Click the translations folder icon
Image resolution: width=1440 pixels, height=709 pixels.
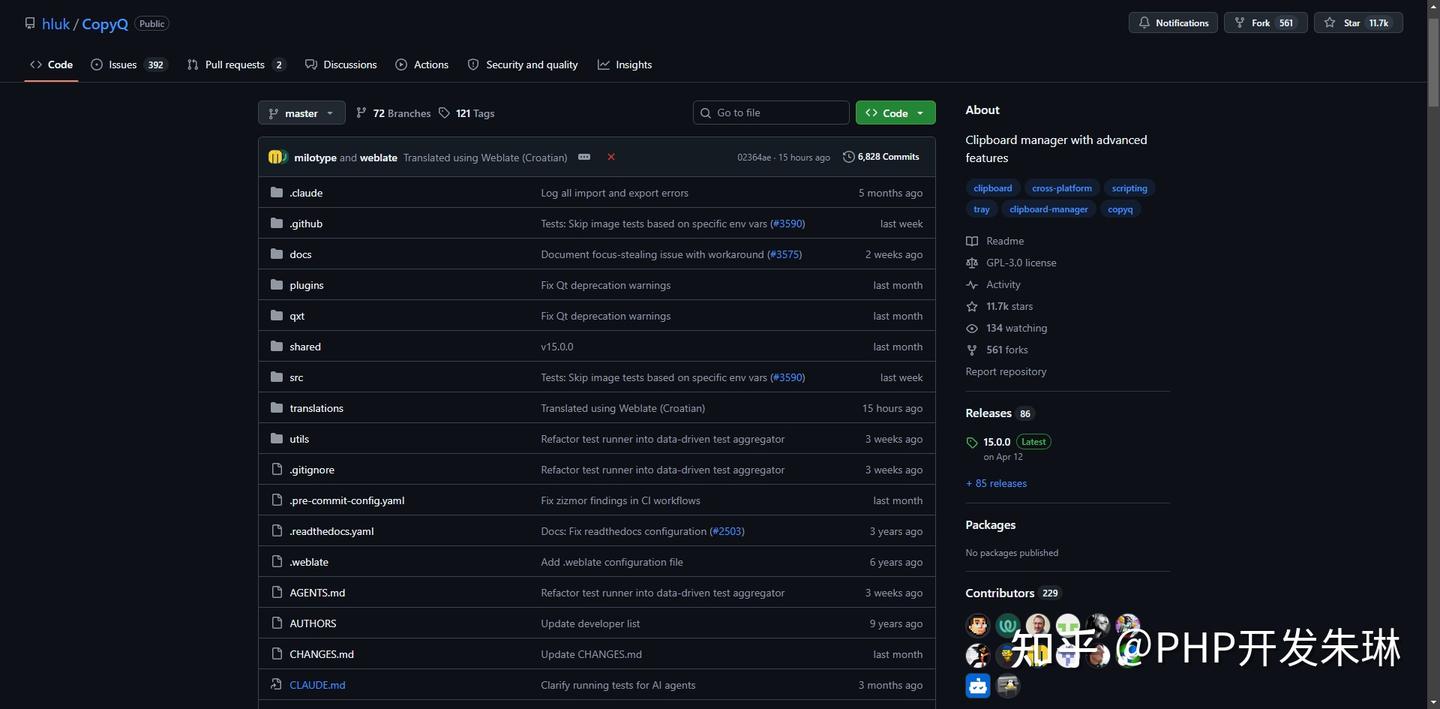[277, 408]
